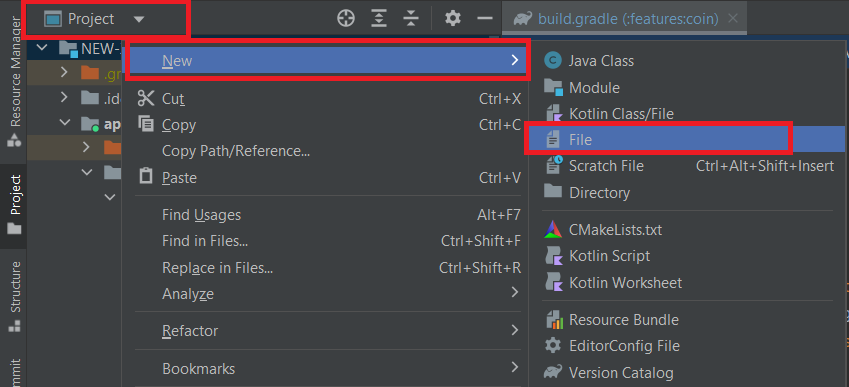
Task: Create a new File
Action: (687, 140)
